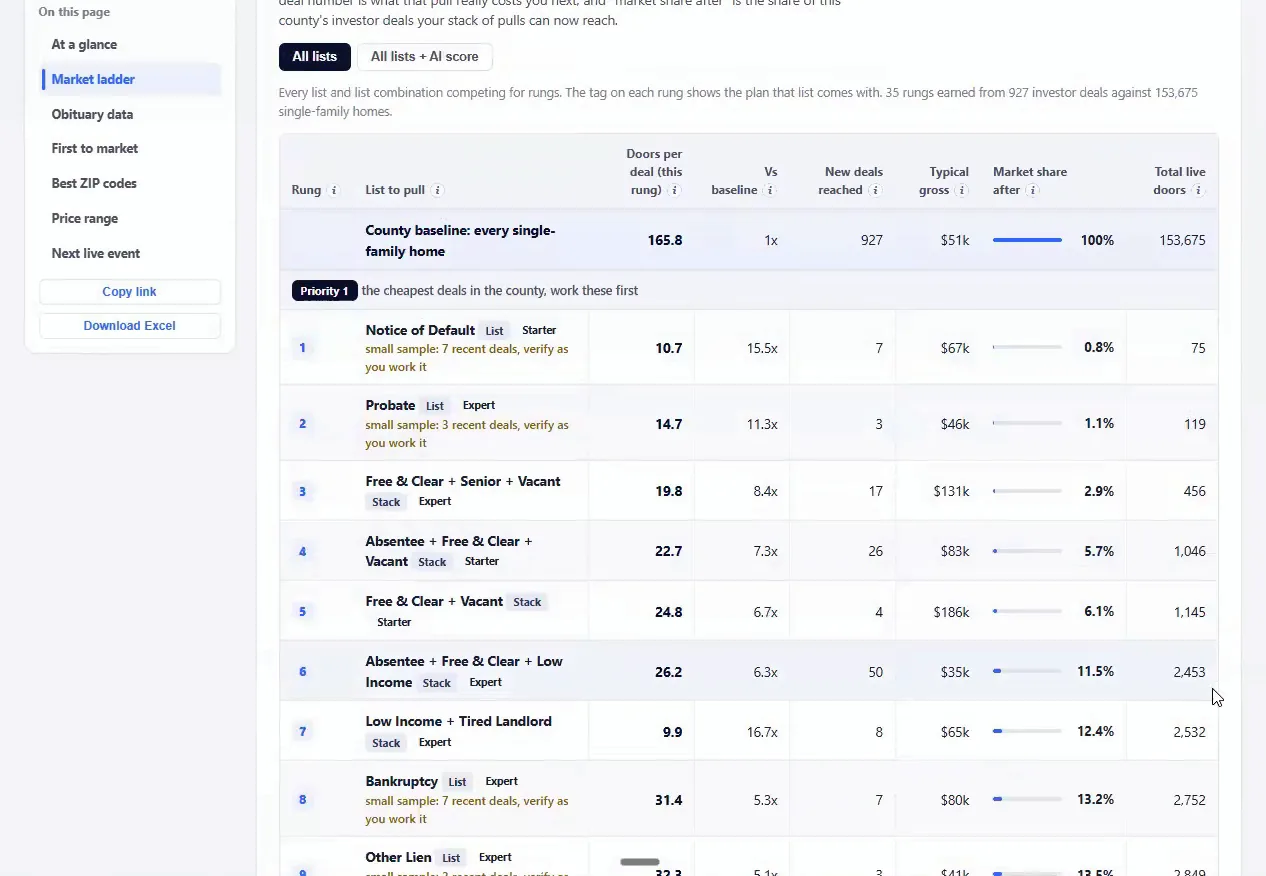Click rung badge 7 for Tired Landlord row

(302, 732)
